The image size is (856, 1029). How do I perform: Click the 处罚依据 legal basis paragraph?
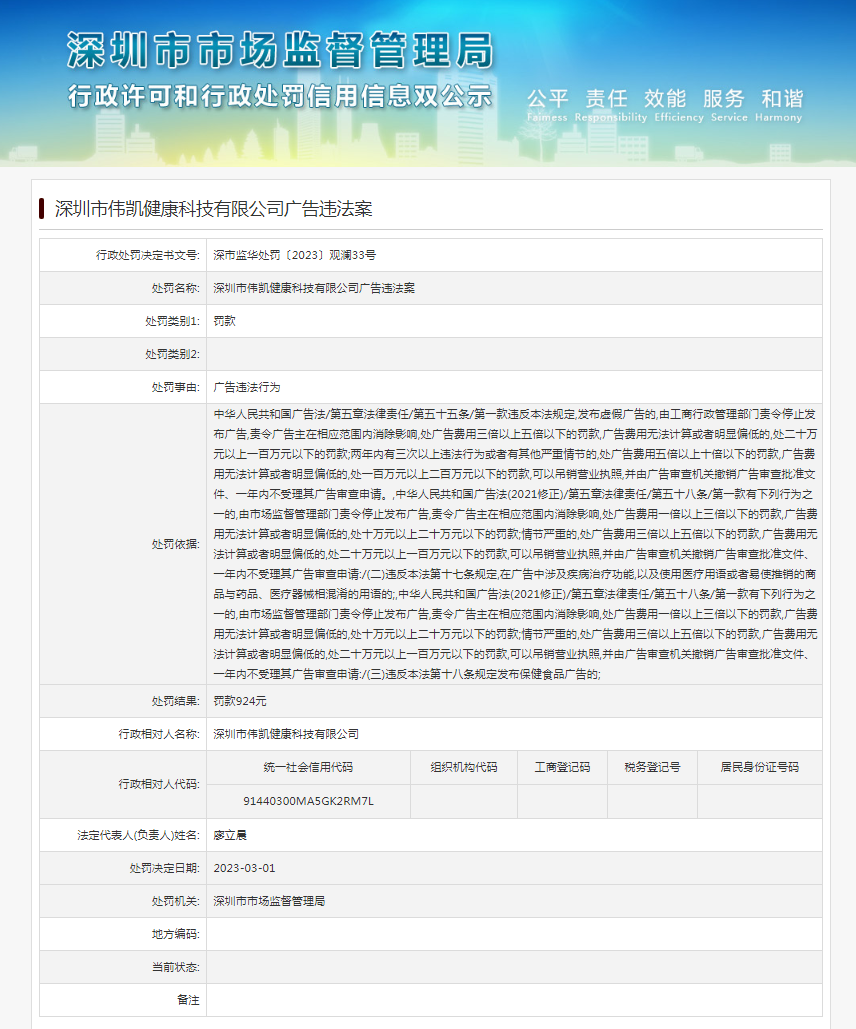[x=515, y=544]
